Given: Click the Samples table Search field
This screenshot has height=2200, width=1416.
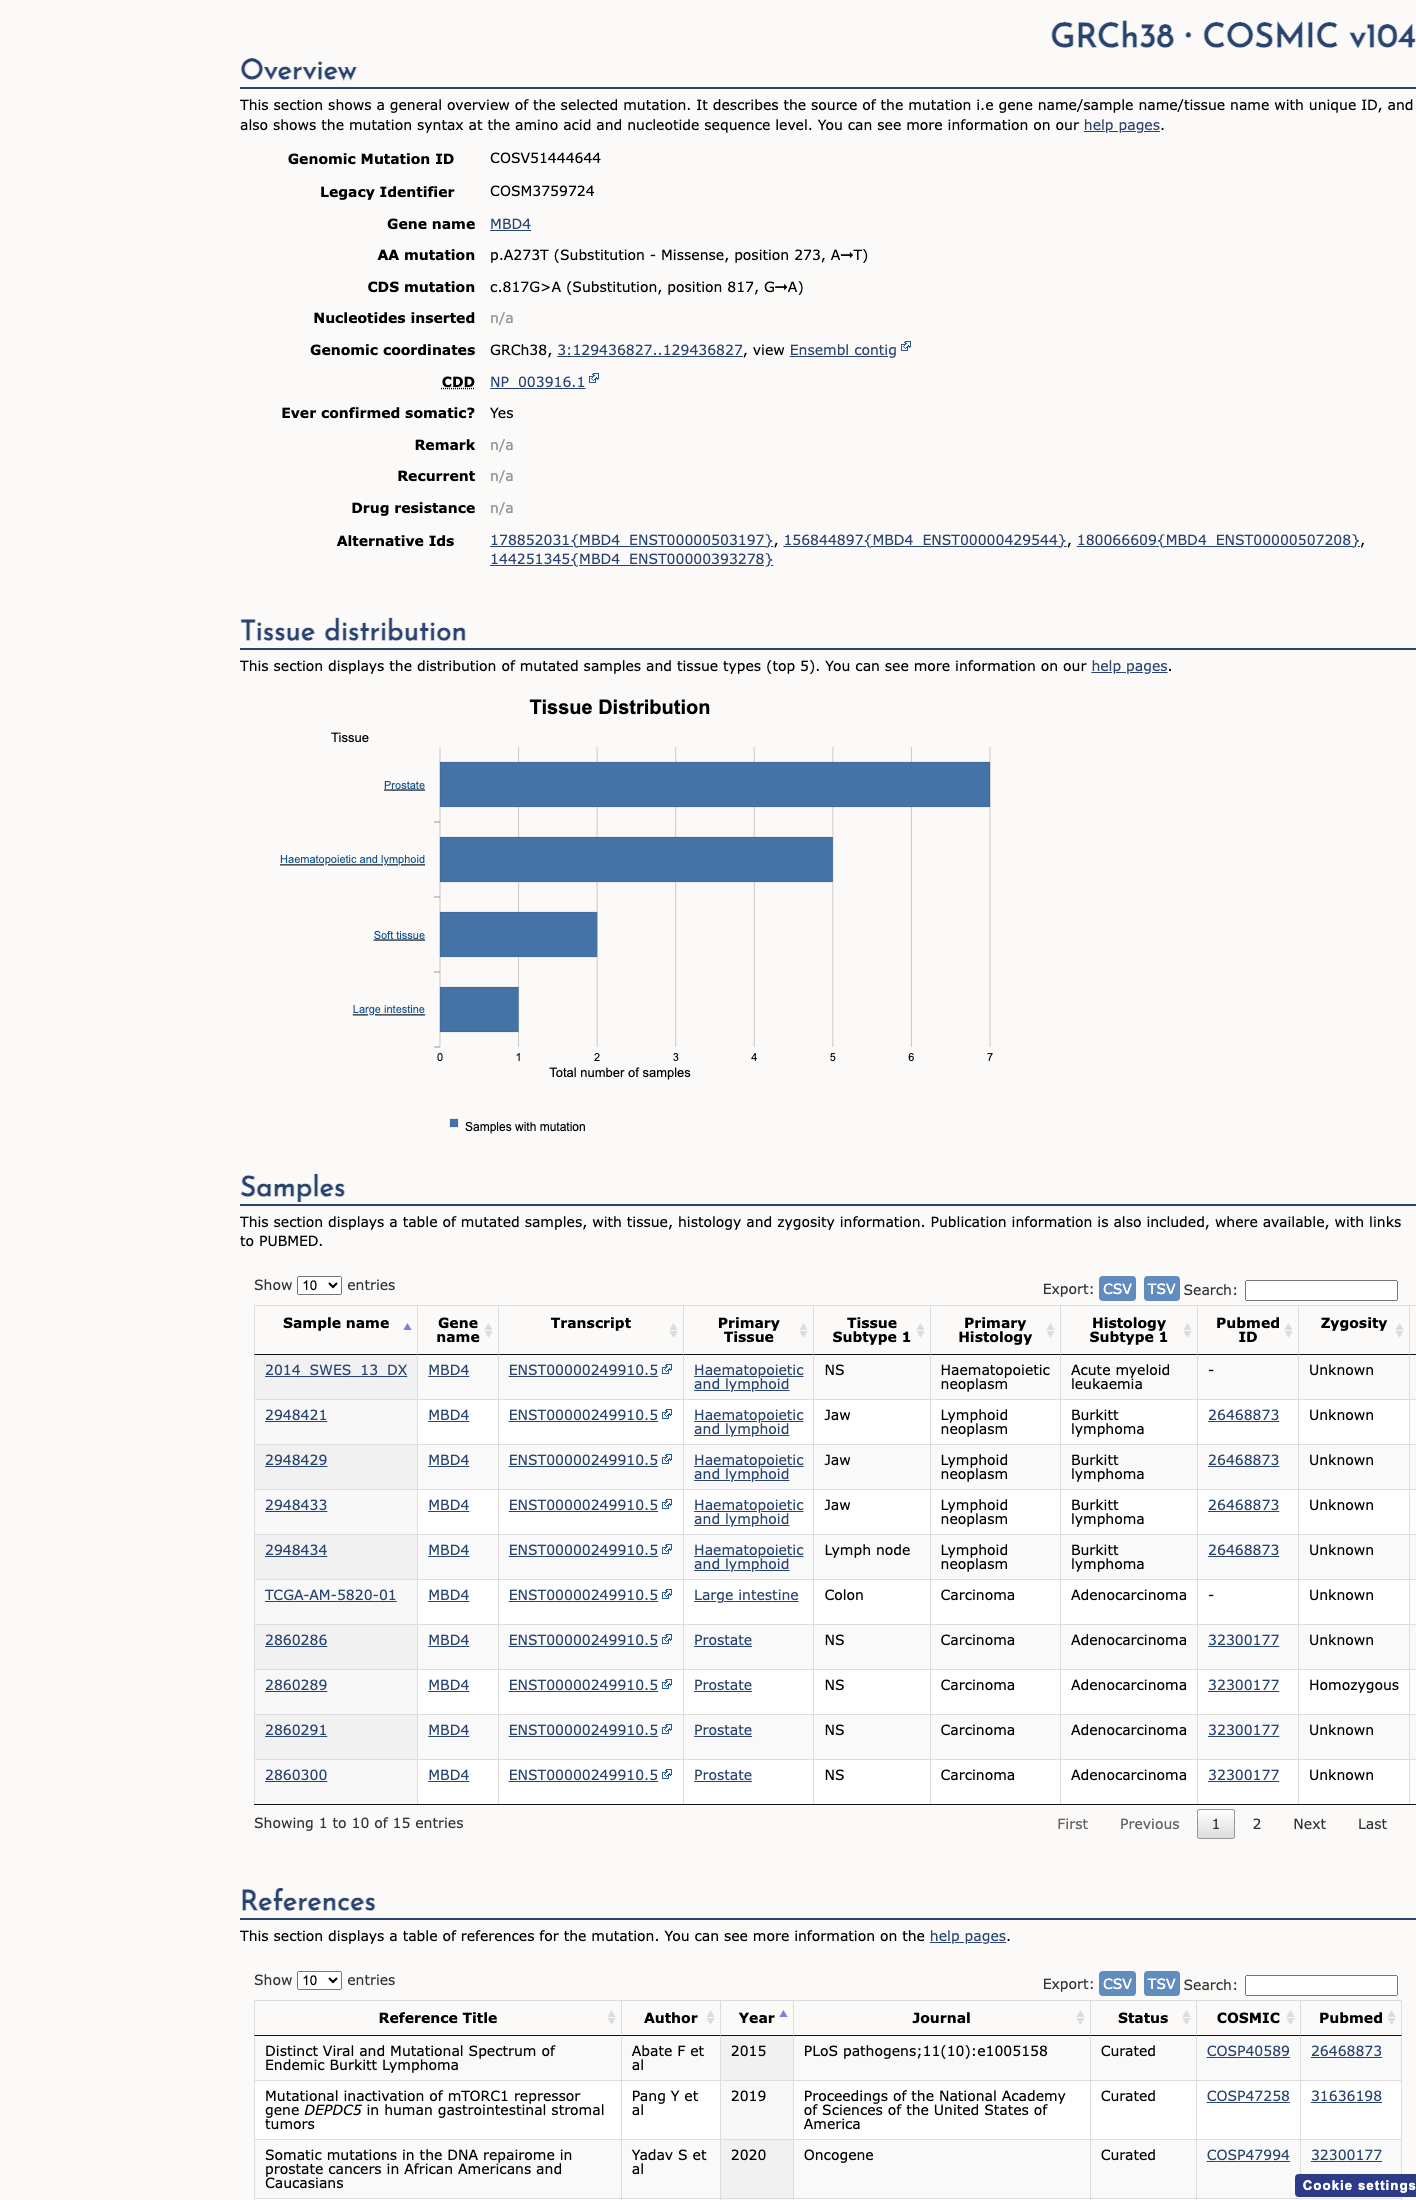Looking at the screenshot, I should (1321, 1290).
